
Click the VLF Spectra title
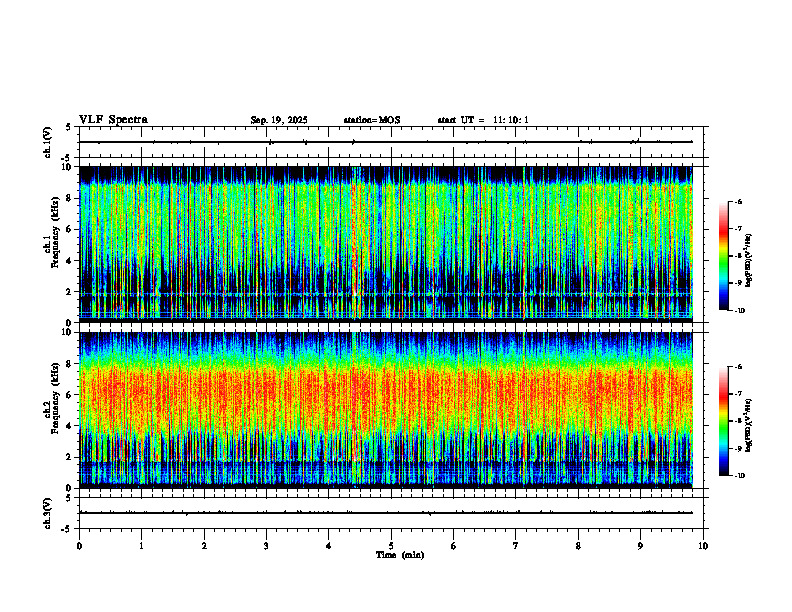113,120
